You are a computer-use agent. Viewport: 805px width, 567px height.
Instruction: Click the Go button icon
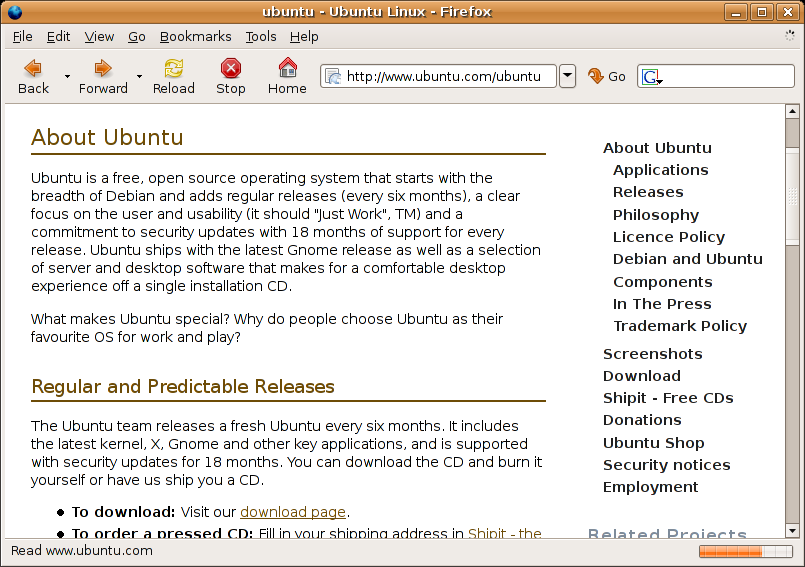[596, 76]
